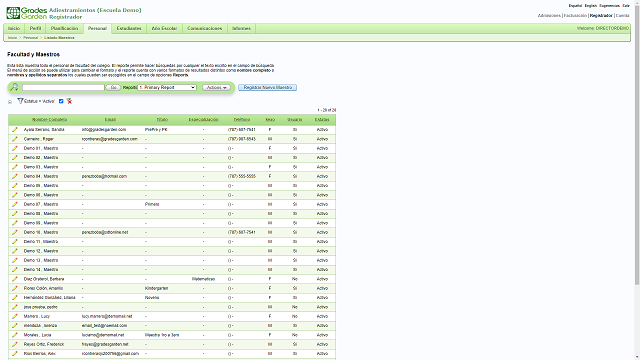640x360 pixels.
Task: Edit Díaz Graterol, Barbara via pencil icon
Action: 15,279
